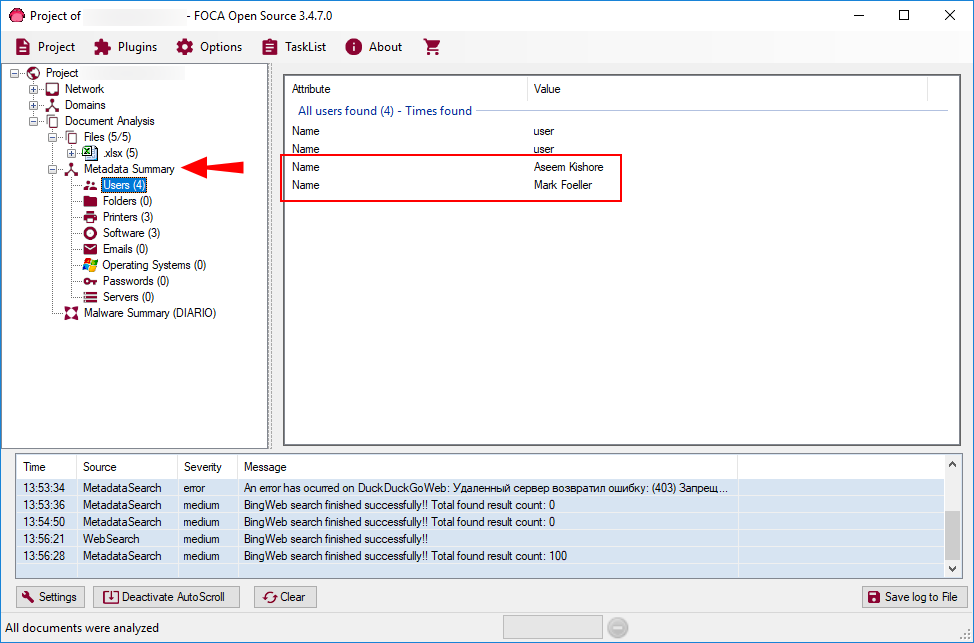The height and width of the screenshot is (643, 974).
Task: Click the Users people icon in tree
Action: [x=91, y=185]
